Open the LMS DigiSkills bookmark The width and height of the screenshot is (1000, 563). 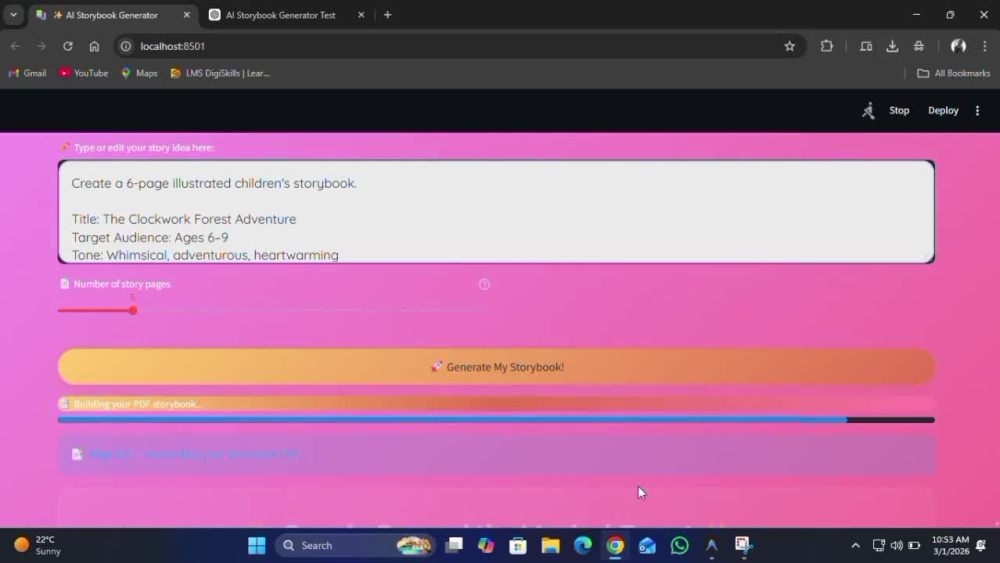pos(220,73)
